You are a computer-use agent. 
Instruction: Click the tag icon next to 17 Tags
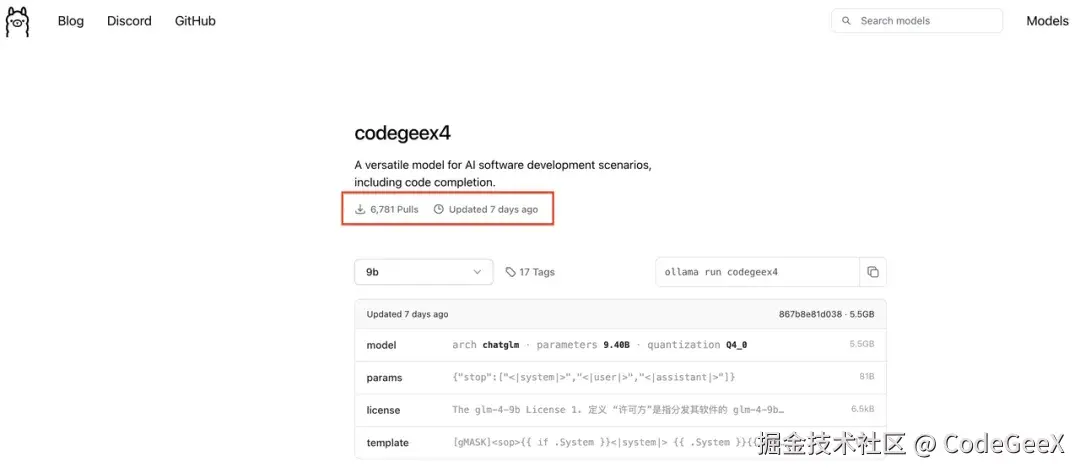(x=510, y=272)
